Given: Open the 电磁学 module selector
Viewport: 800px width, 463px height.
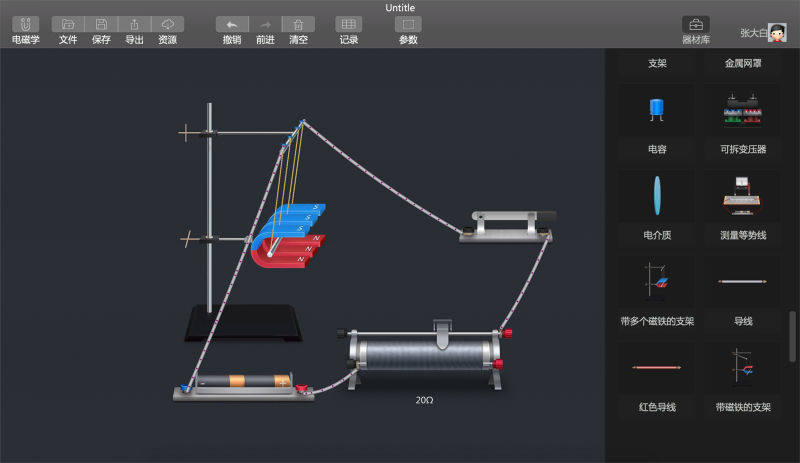Looking at the screenshot, I should click(25, 24).
